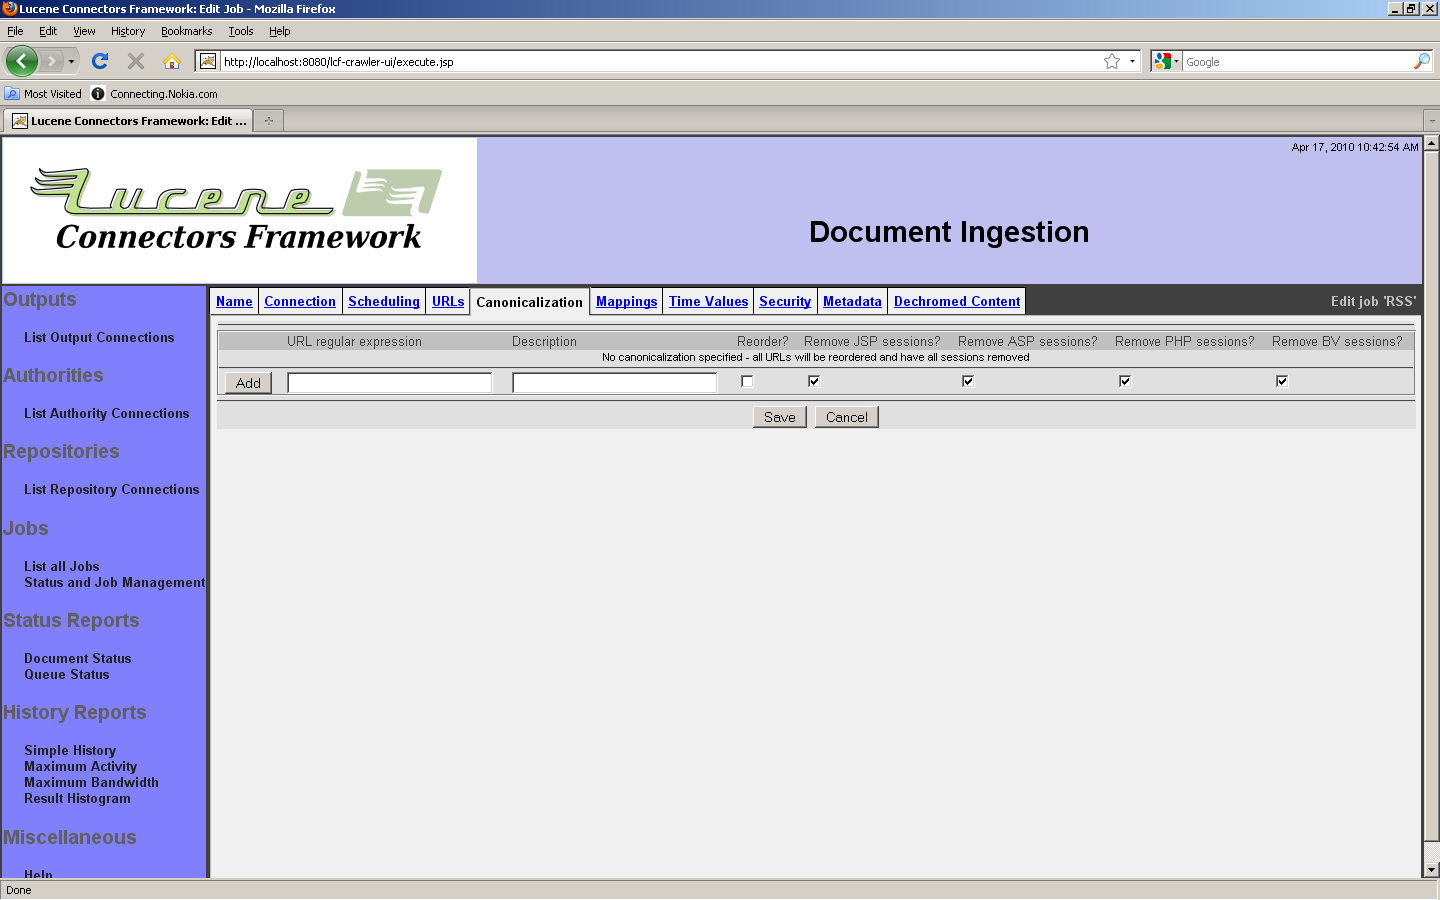Image resolution: width=1440 pixels, height=900 pixels.
Task: Click the page scrollbar down arrow
Action: (x=1431, y=870)
